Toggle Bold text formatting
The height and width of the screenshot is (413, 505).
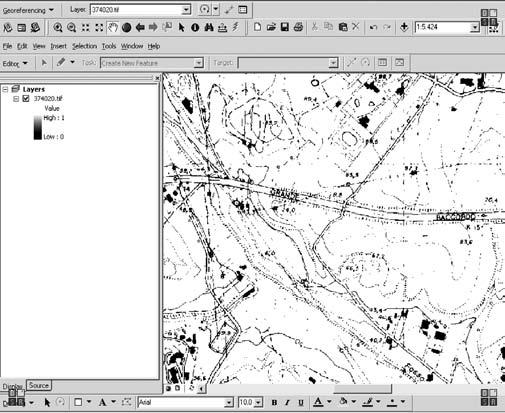[x=274, y=403]
